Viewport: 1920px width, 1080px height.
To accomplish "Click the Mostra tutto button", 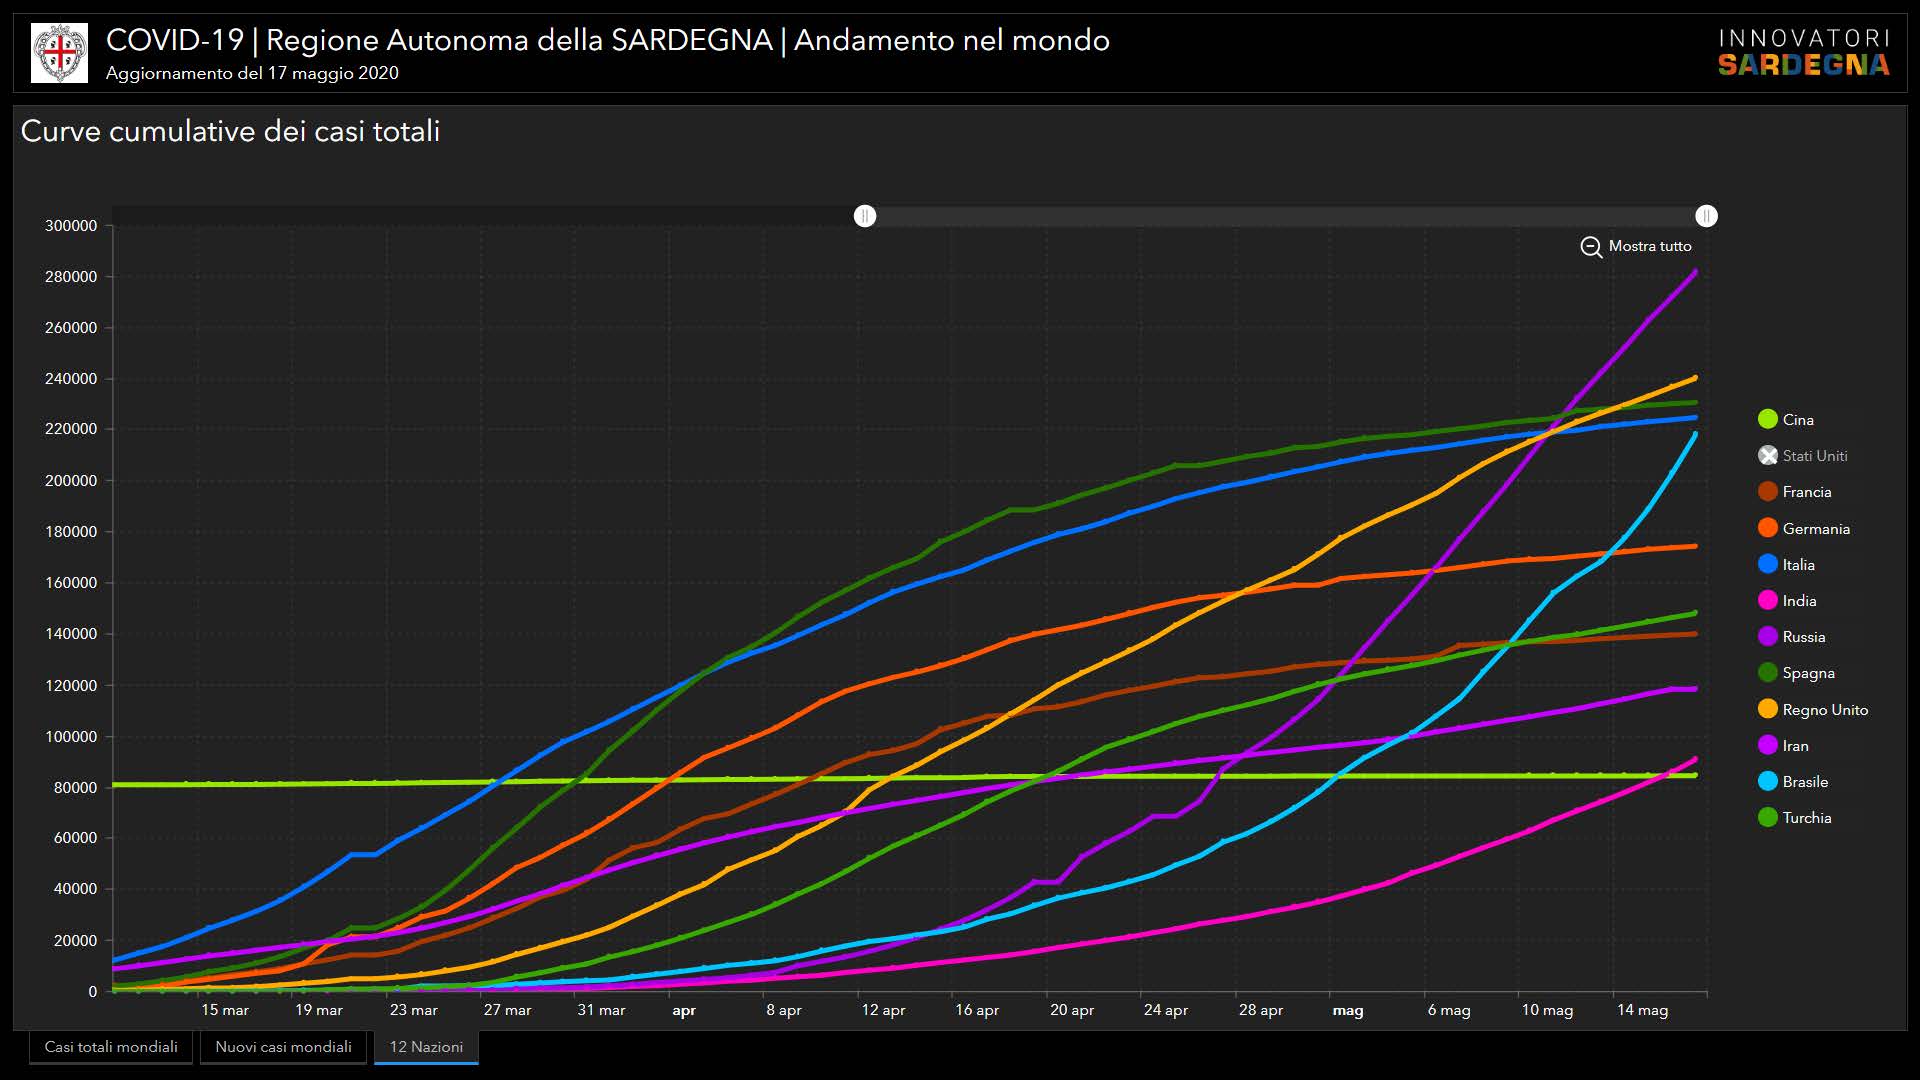I will click(1649, 246).
